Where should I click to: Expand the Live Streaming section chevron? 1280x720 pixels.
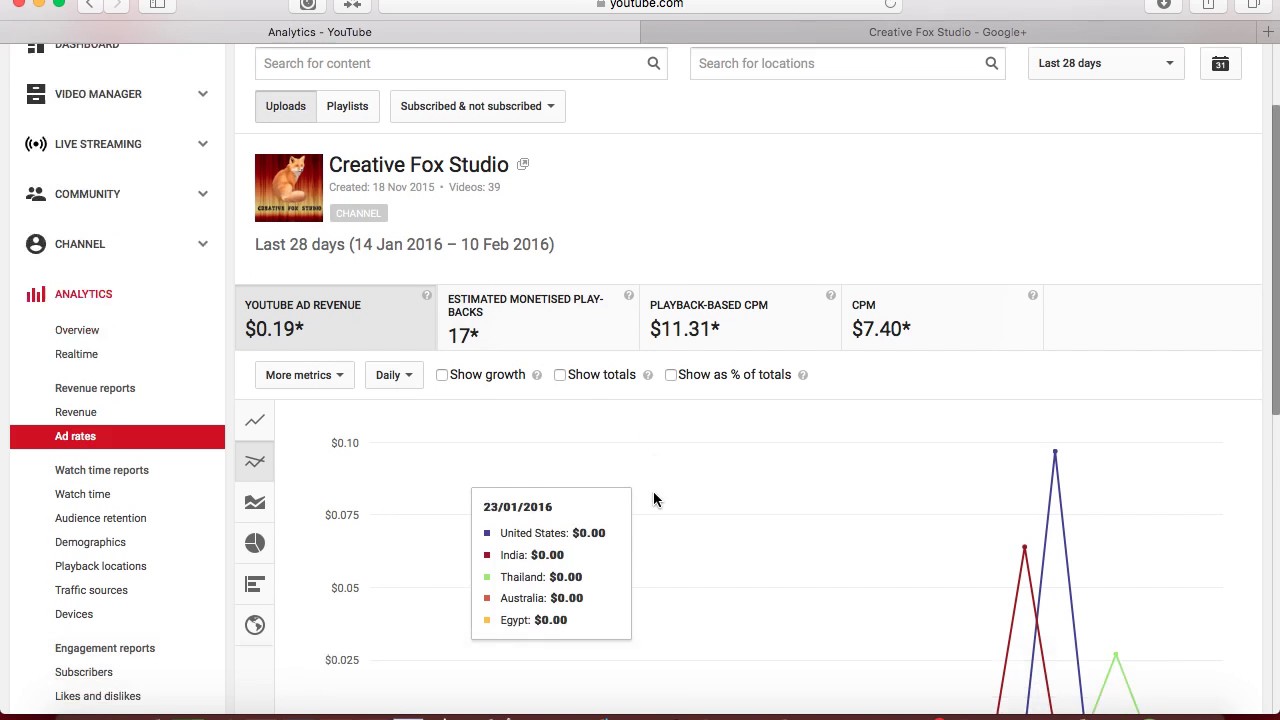tap(203, 144)
